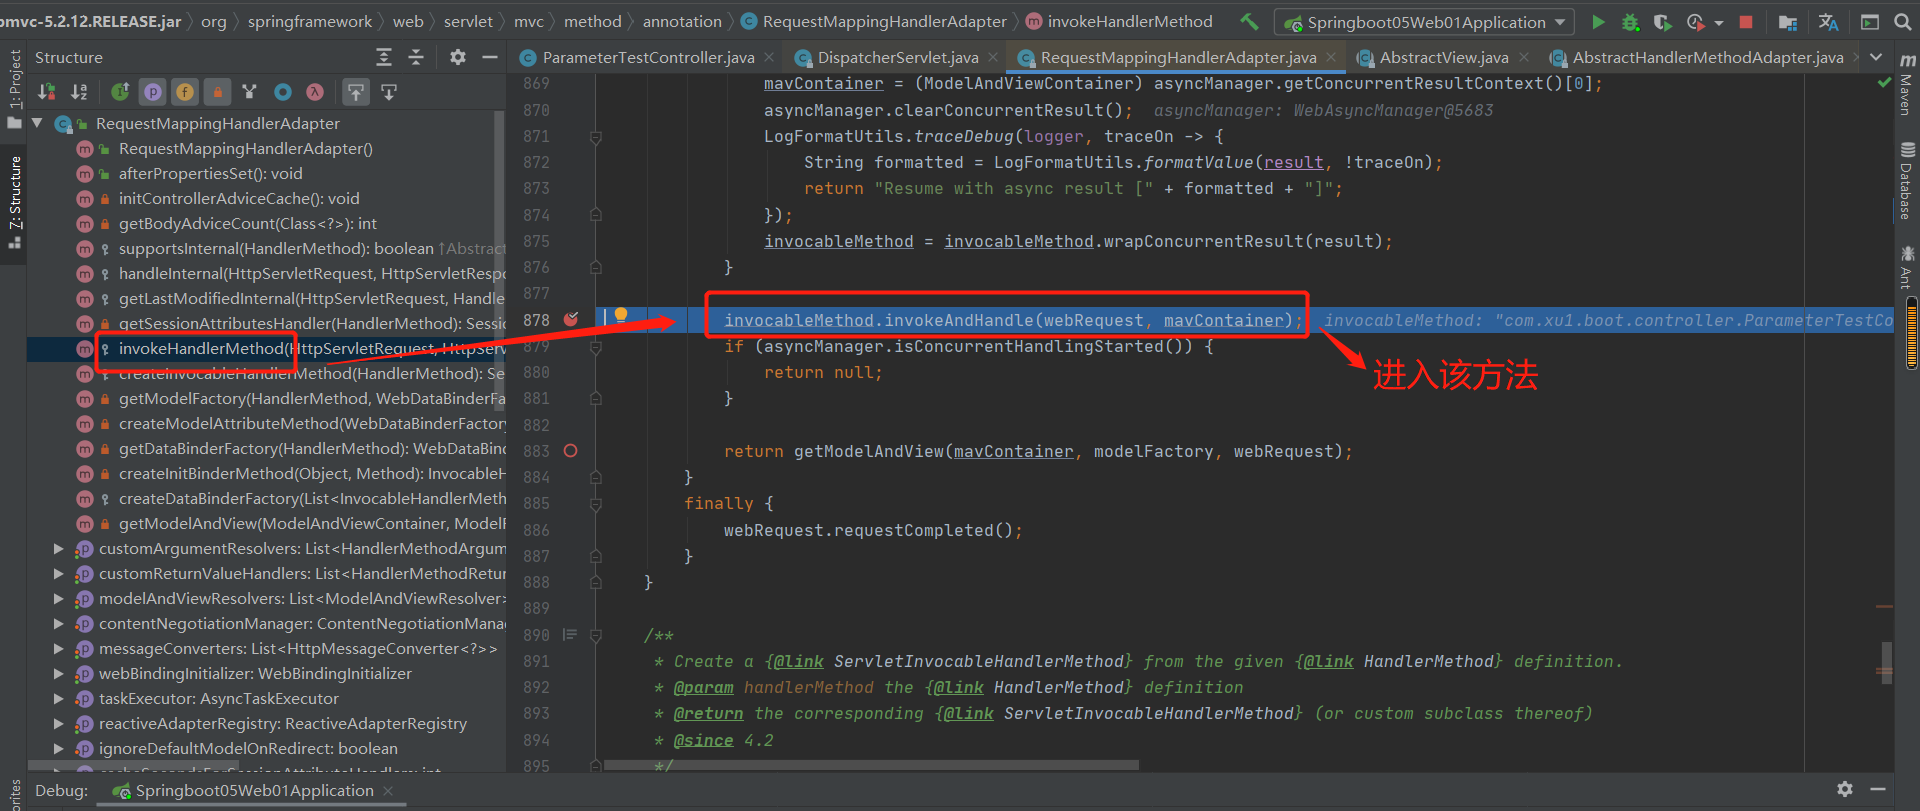
Task: Expand modelAndViewResolvers node
Action: click(58, 598)
